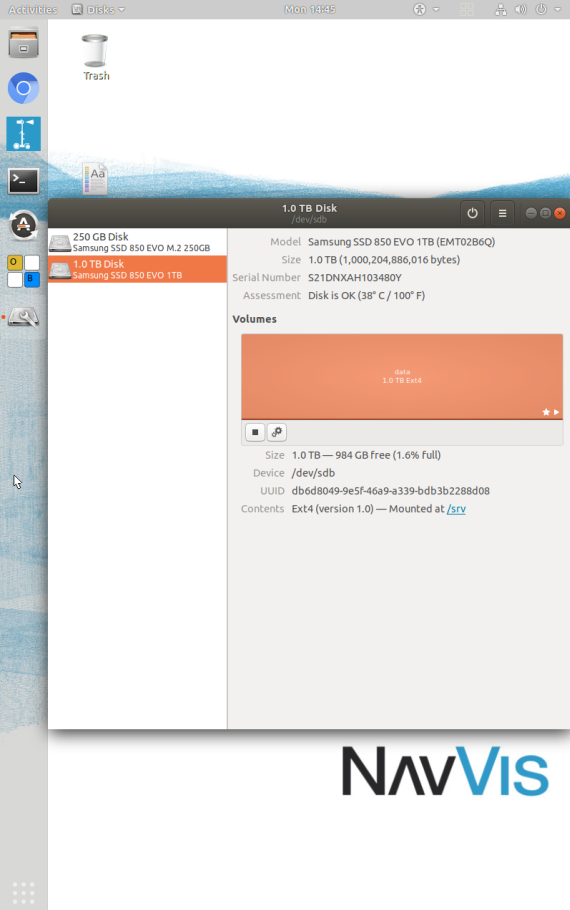Viewport: 570px width, 910px height.
Task: Open the hamburger drive options menu
Action: click(503, 213)
